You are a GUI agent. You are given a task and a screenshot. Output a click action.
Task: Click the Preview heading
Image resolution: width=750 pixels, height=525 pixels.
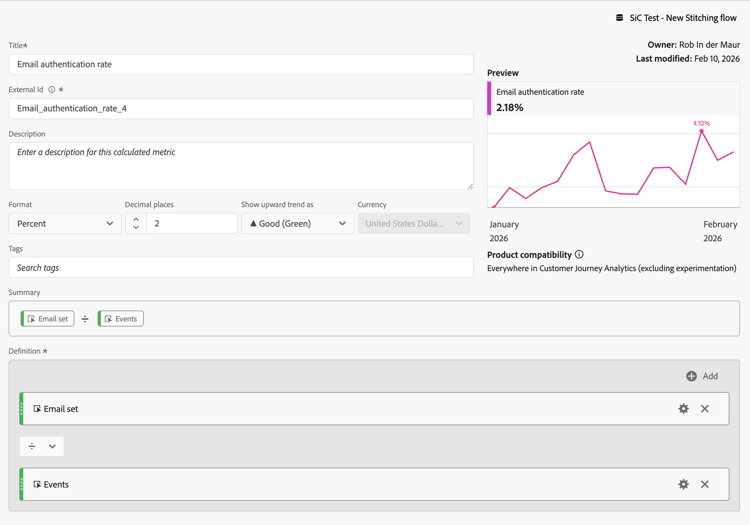503,73
